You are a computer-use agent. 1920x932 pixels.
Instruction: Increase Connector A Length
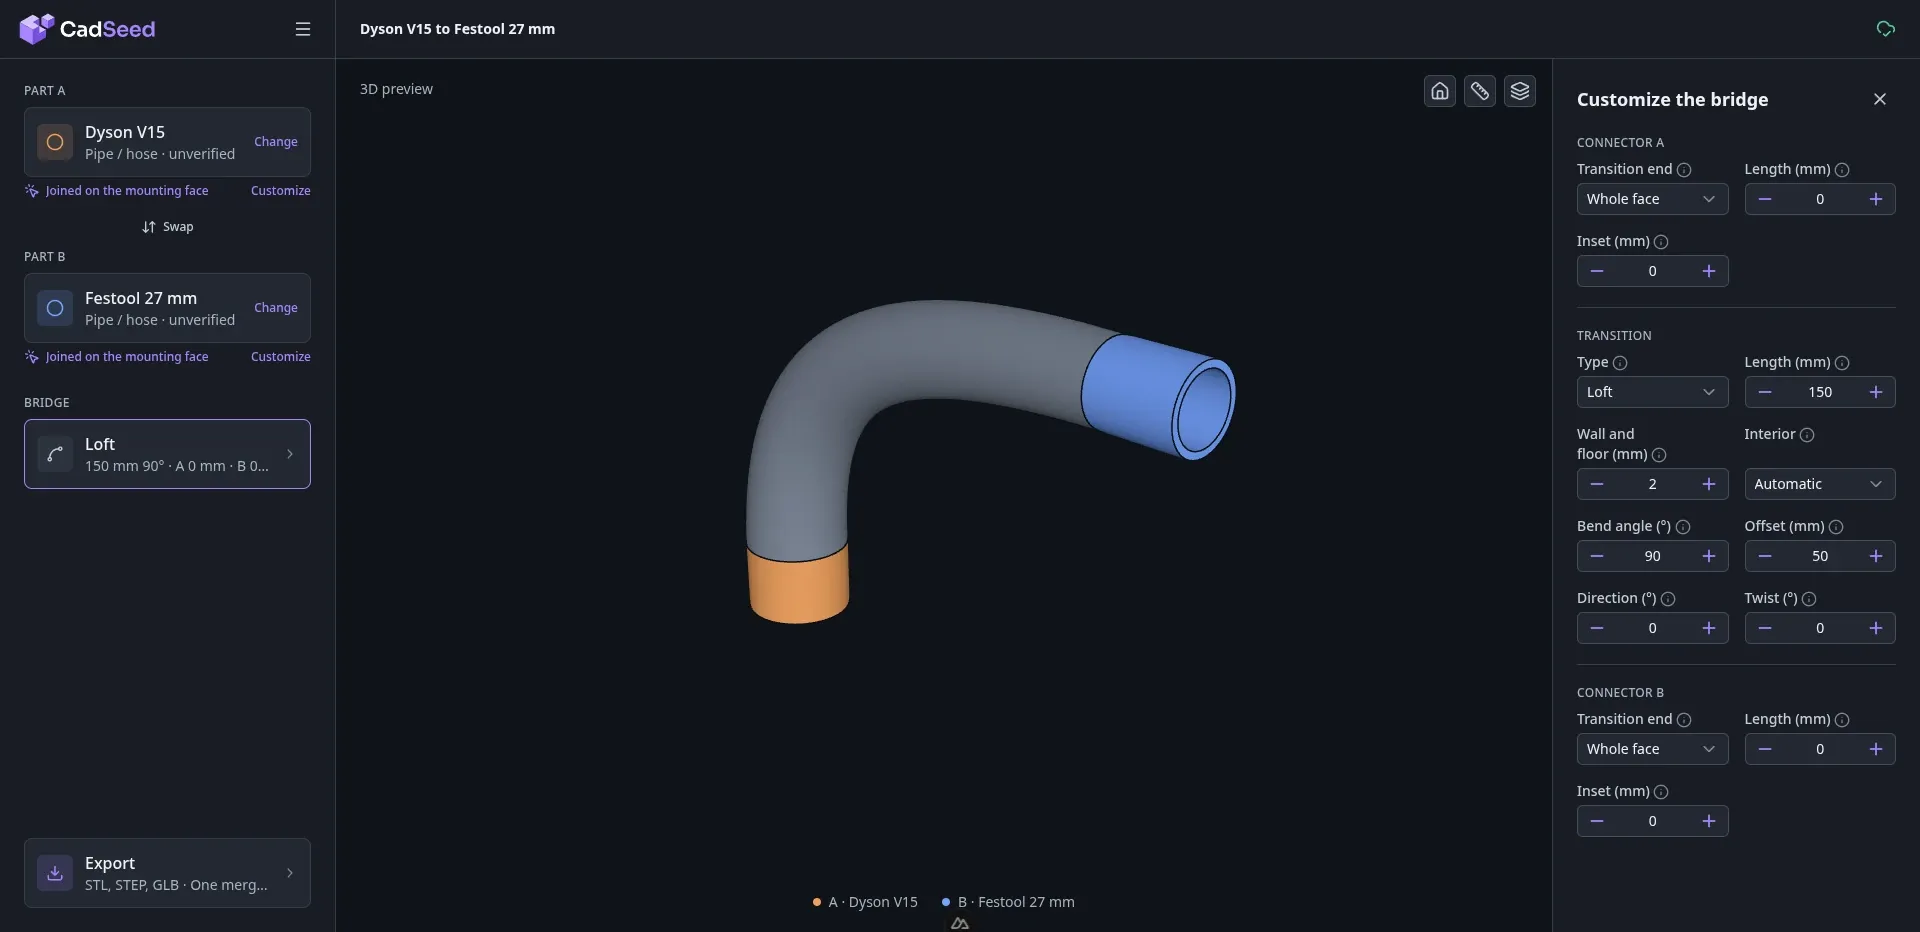(x=1876, y=199)
